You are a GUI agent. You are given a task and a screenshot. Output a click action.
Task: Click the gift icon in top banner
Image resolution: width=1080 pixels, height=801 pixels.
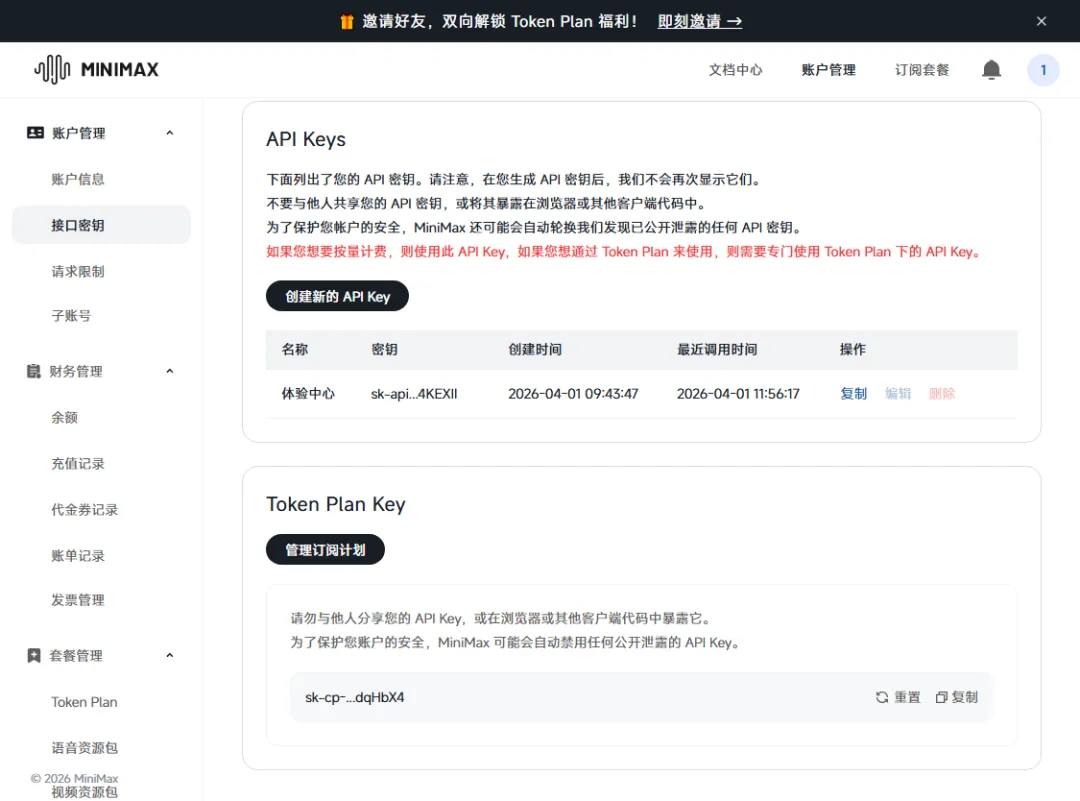[346, 21]
